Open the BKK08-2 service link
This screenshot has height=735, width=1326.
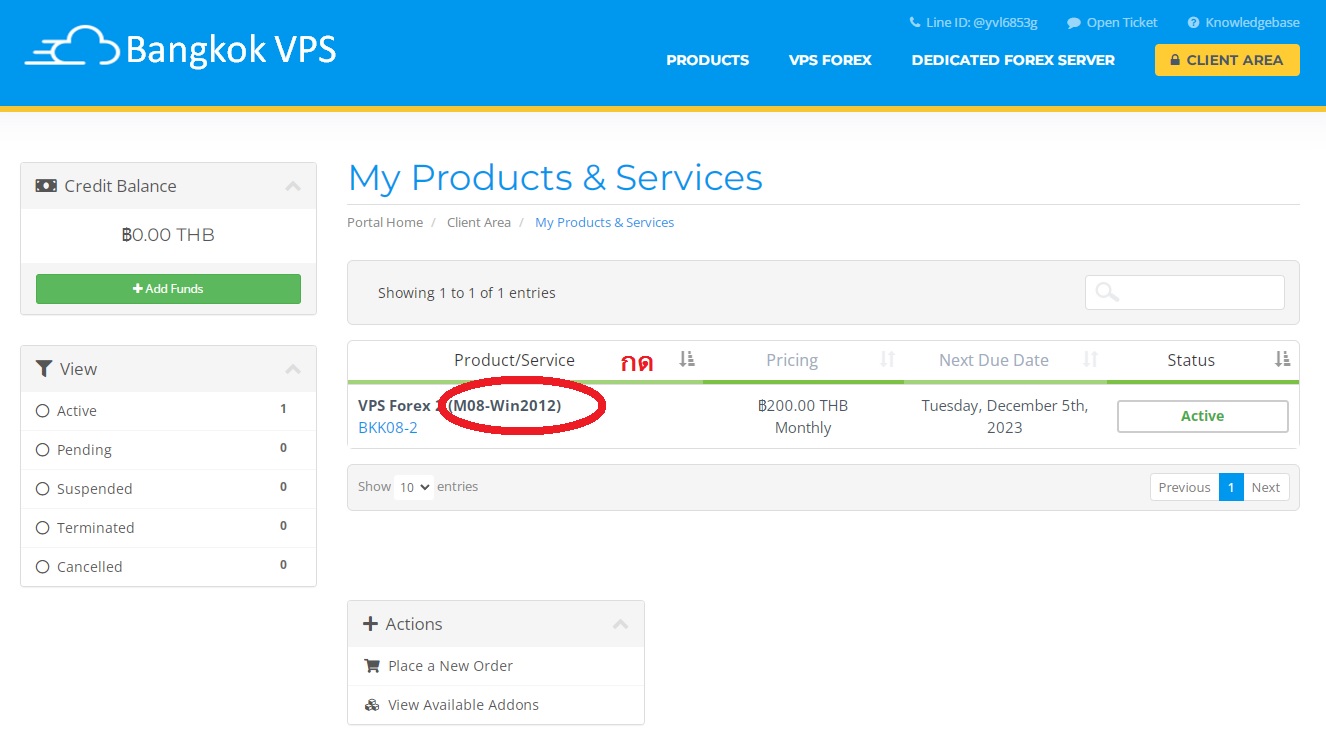coord(388,428)
